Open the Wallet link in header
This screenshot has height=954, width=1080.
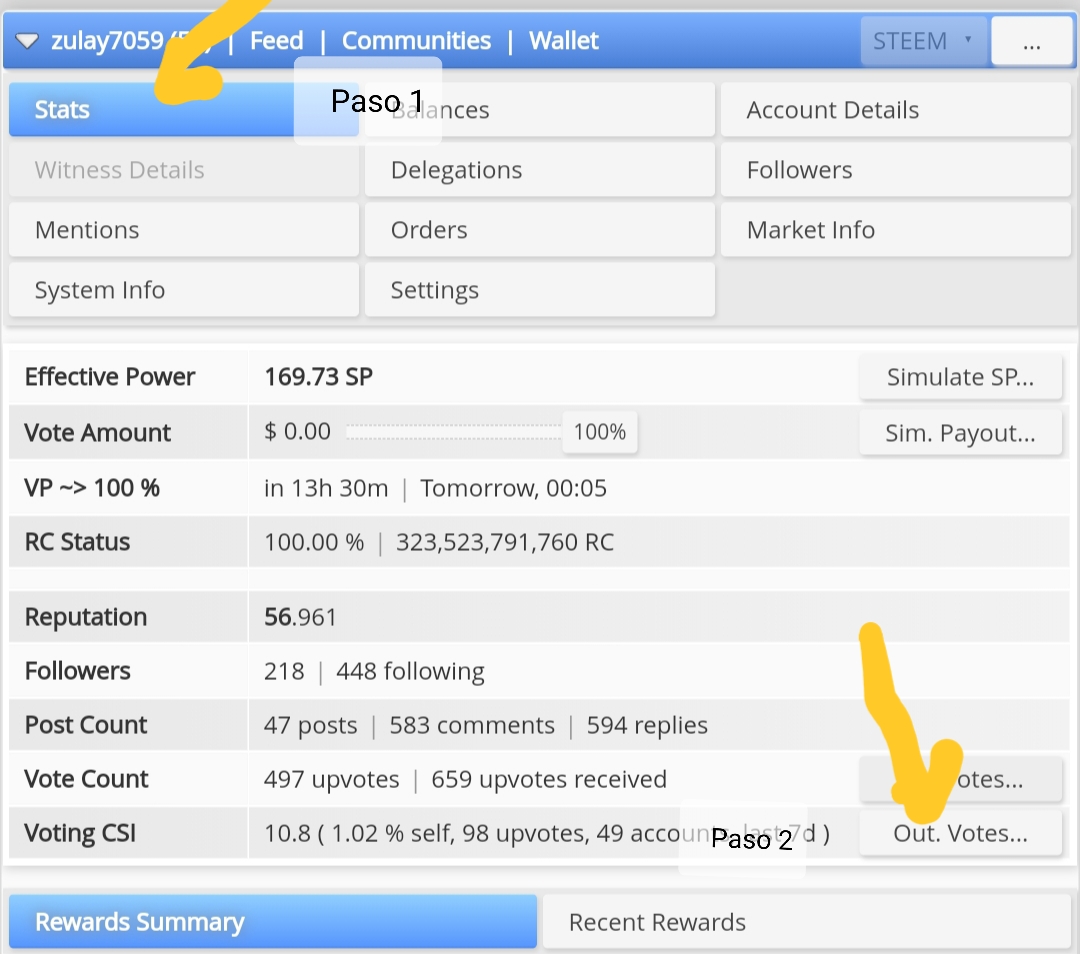[563, 41]
